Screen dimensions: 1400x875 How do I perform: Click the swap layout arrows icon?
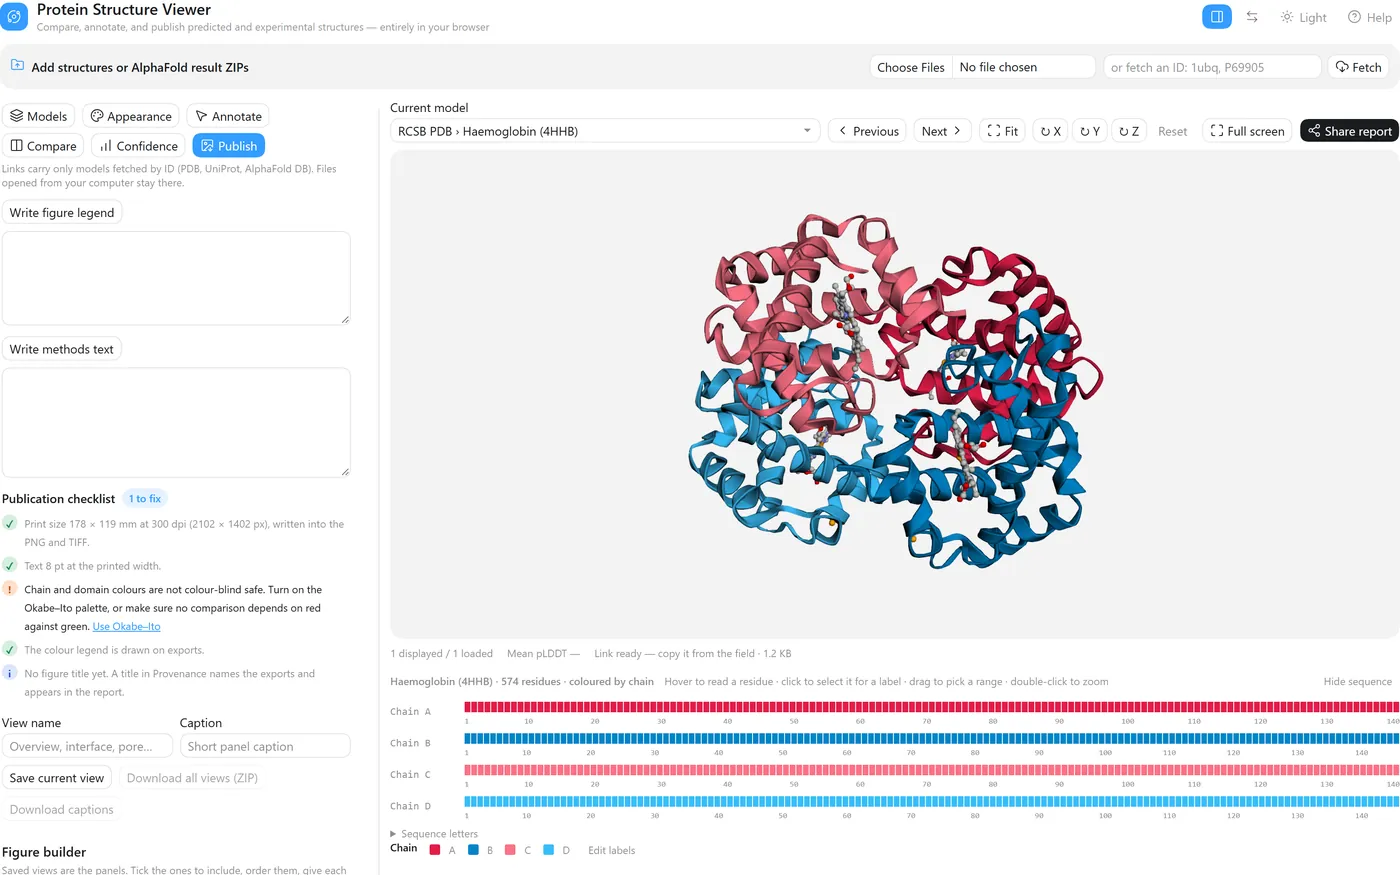click(x=1252, y=17)
